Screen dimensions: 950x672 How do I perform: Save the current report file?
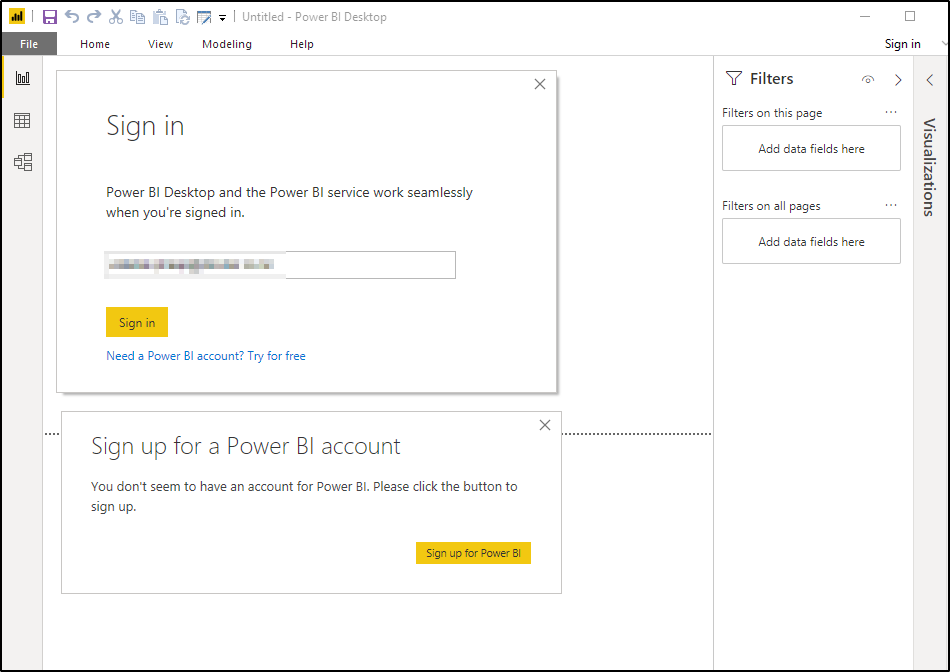pos(49,16)
